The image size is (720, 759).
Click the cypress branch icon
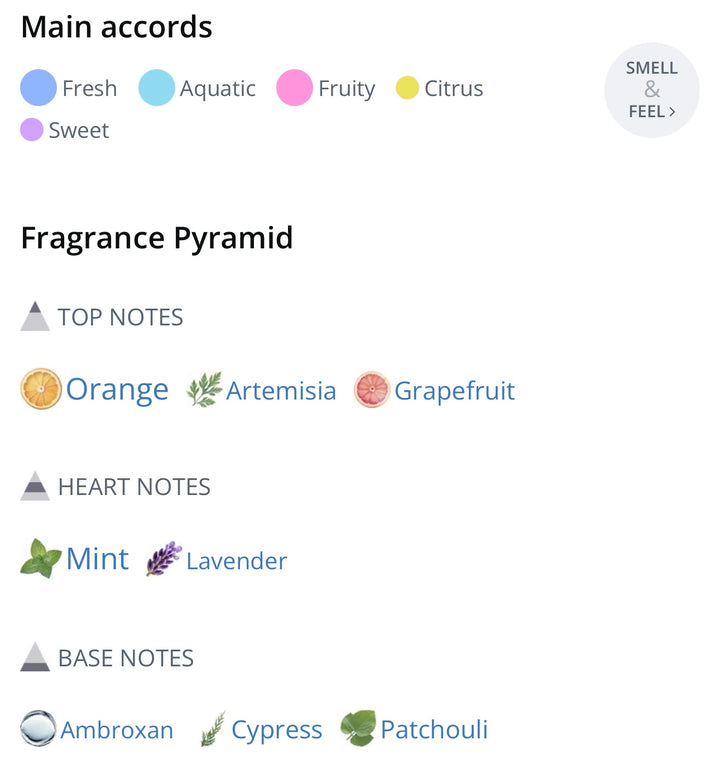pos(213,729)
